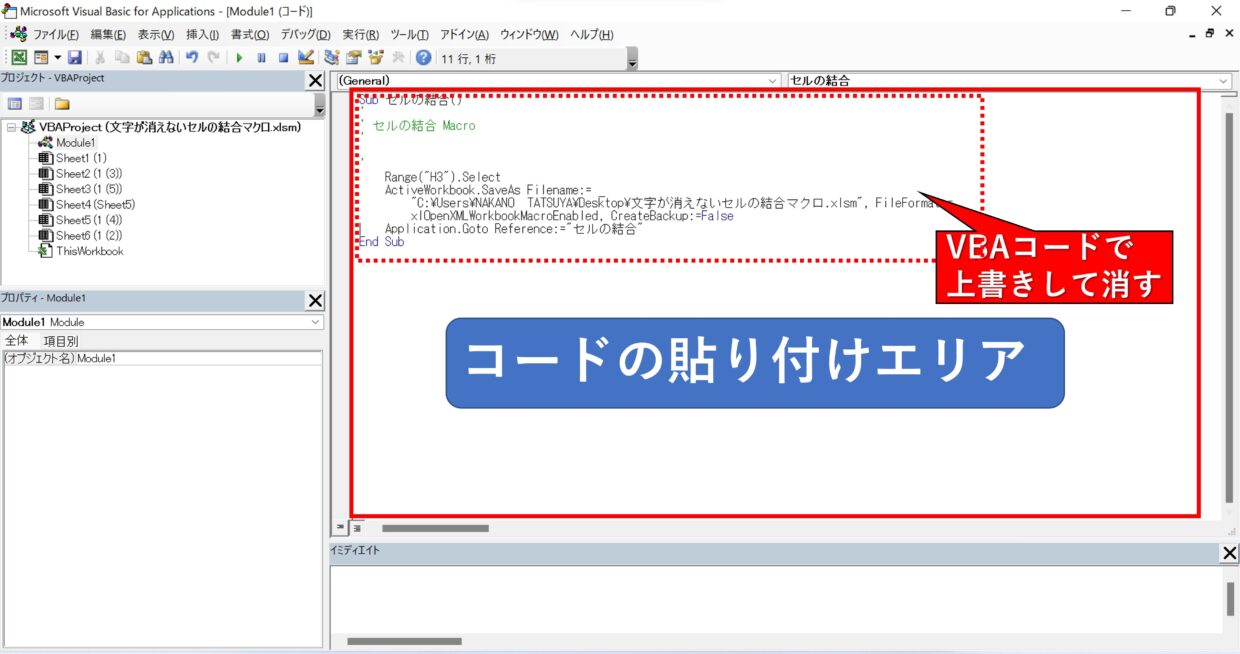Save the workbook with the floppy icon
1240x654 pixels.
[x=74, y=58]
